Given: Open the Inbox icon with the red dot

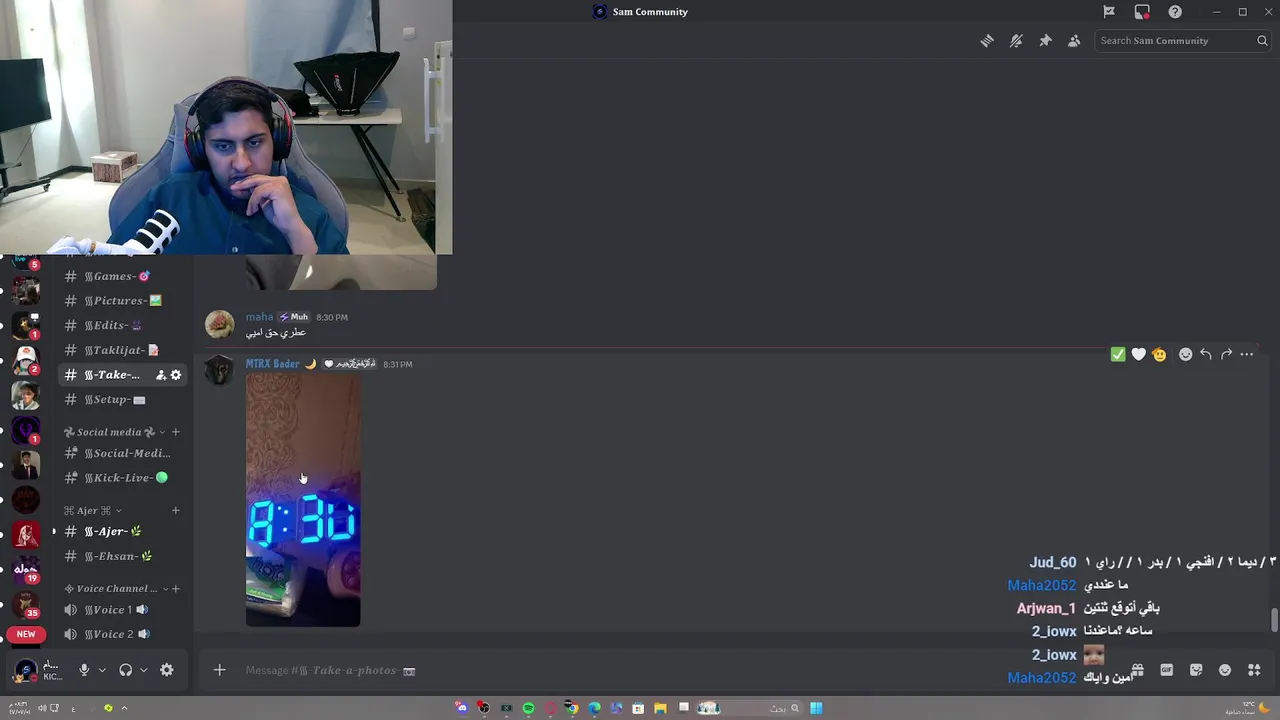Looking at the screenshot, I should 1142,12.
